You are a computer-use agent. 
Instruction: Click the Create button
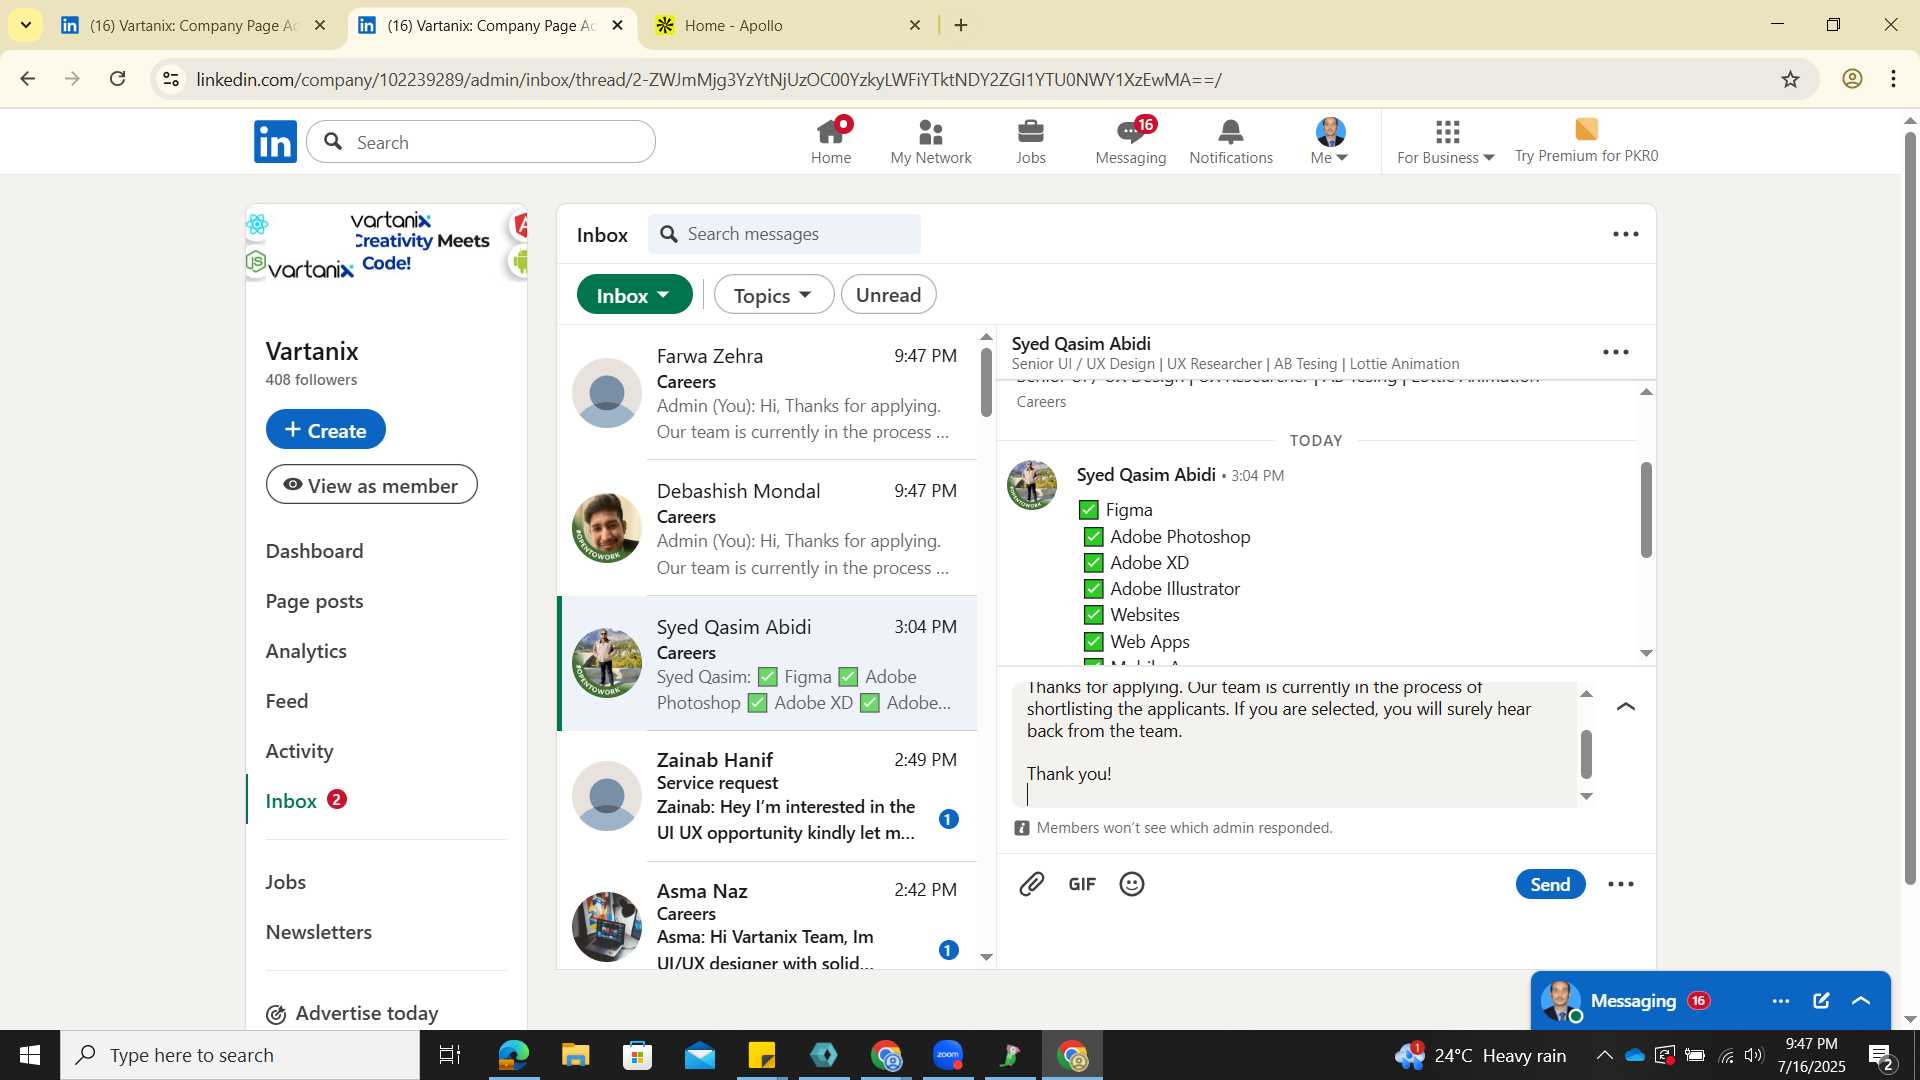326,429
